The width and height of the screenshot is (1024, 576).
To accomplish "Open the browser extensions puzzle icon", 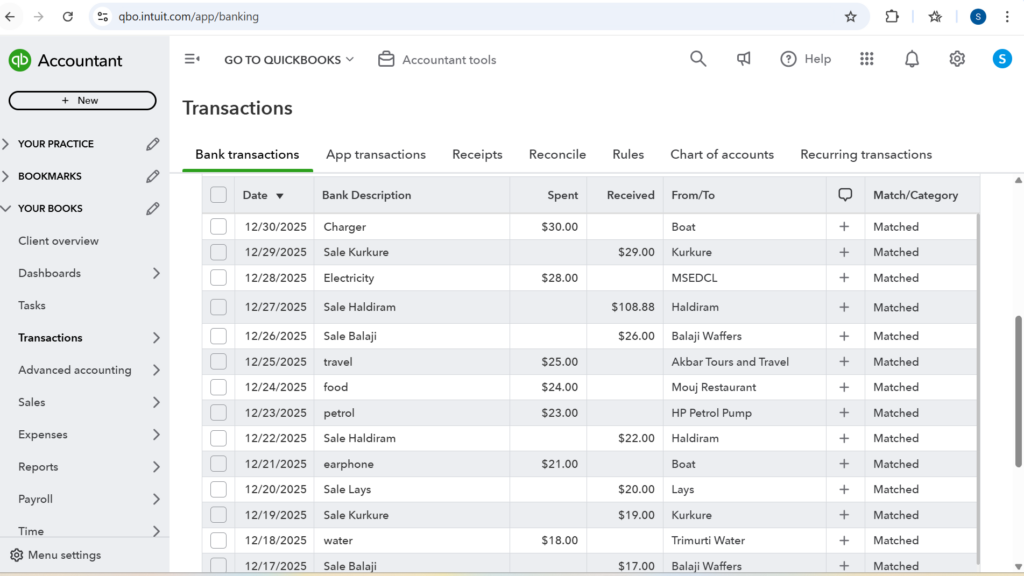I will click(x=892, y=17).
